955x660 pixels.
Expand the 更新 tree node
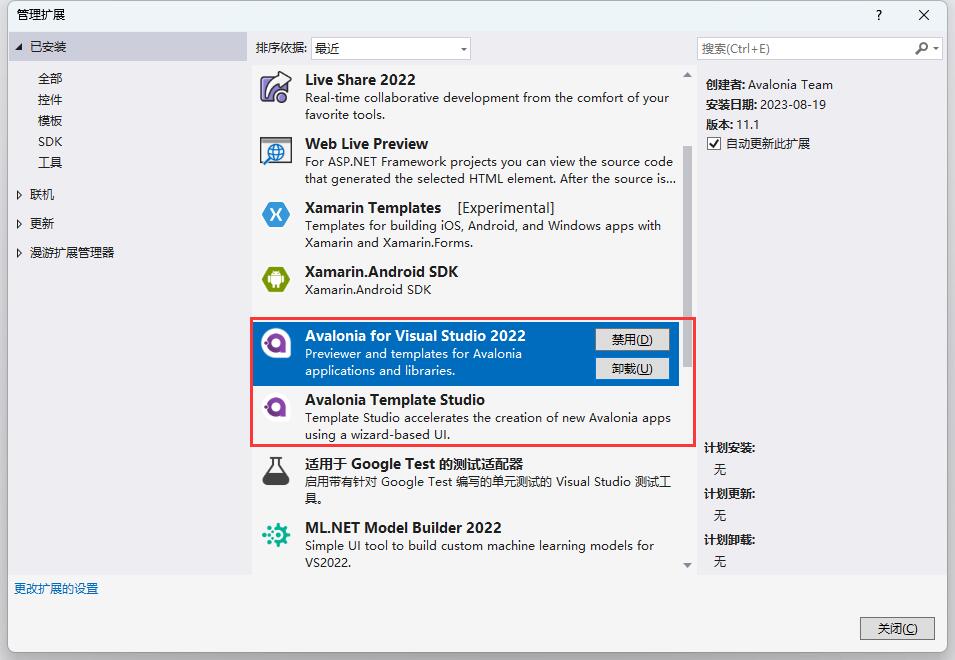click(19, 223)
